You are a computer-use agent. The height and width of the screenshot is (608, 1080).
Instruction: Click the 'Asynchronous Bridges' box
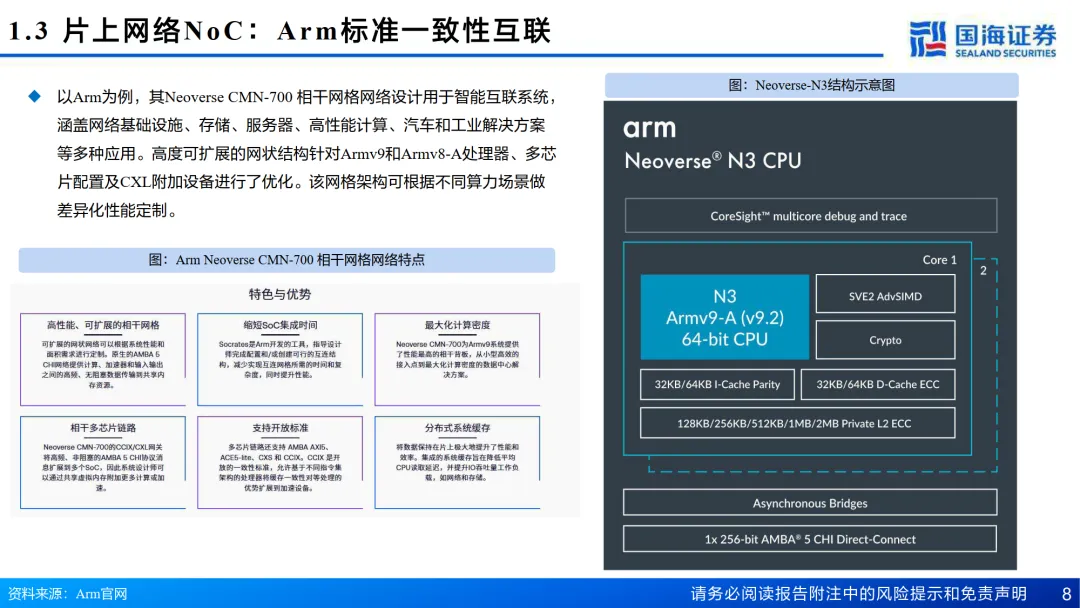(810, 503)
